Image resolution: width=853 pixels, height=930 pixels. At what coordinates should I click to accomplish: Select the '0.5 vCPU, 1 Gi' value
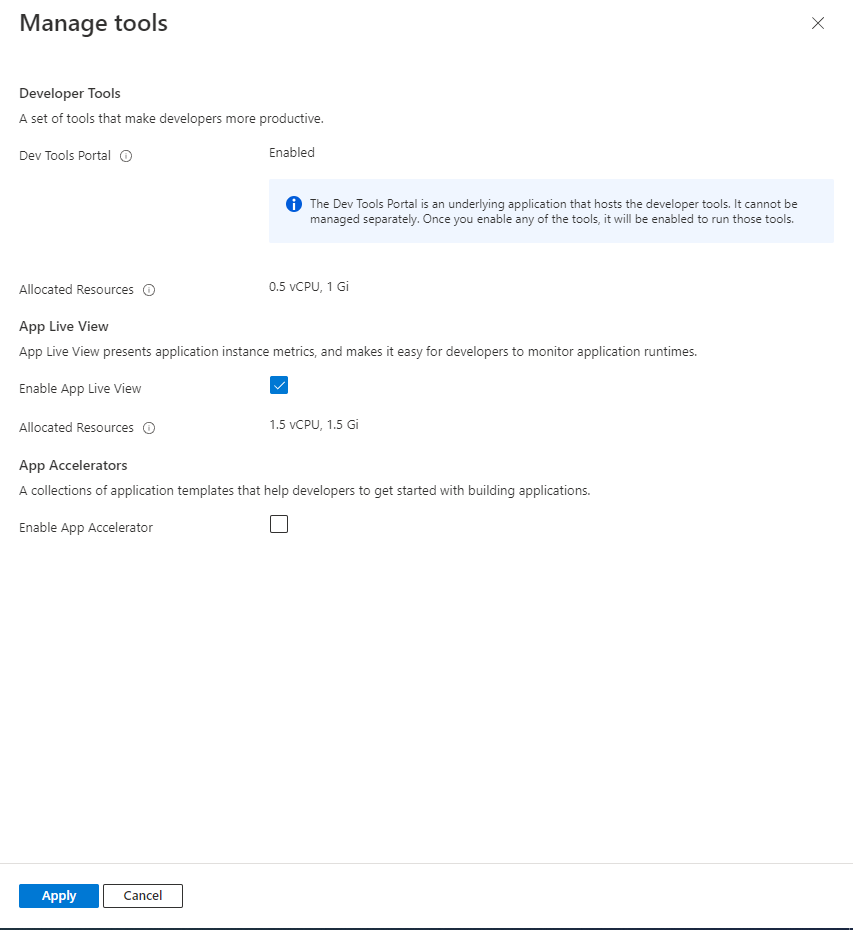(x=309, y=286)
